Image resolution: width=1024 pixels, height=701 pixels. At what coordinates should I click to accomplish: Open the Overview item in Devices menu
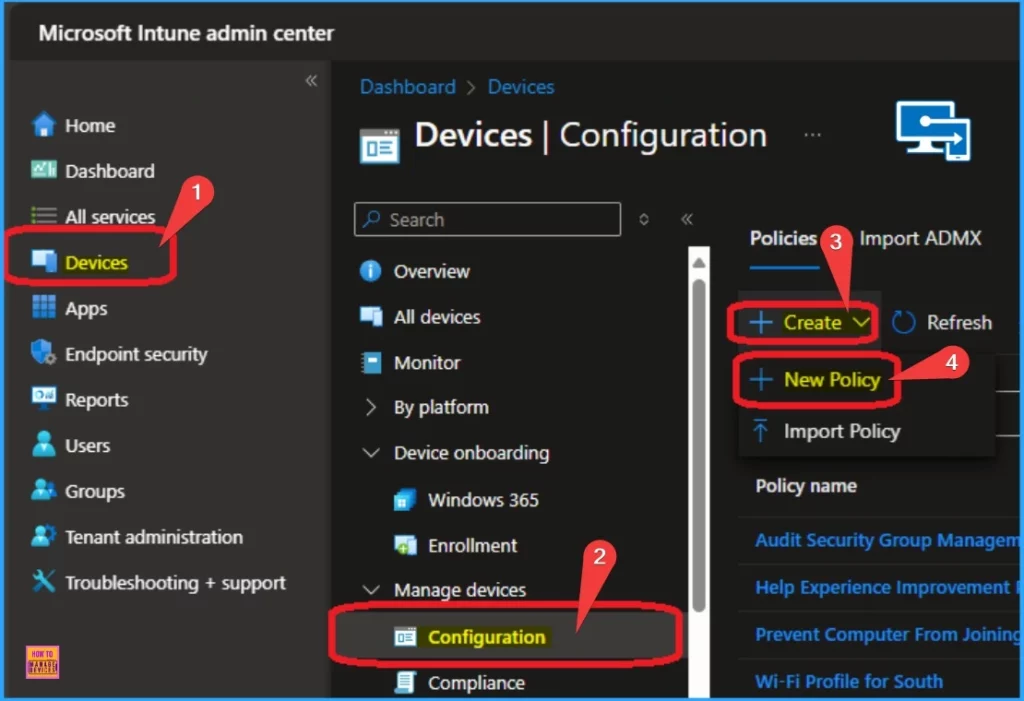point(431,271)
